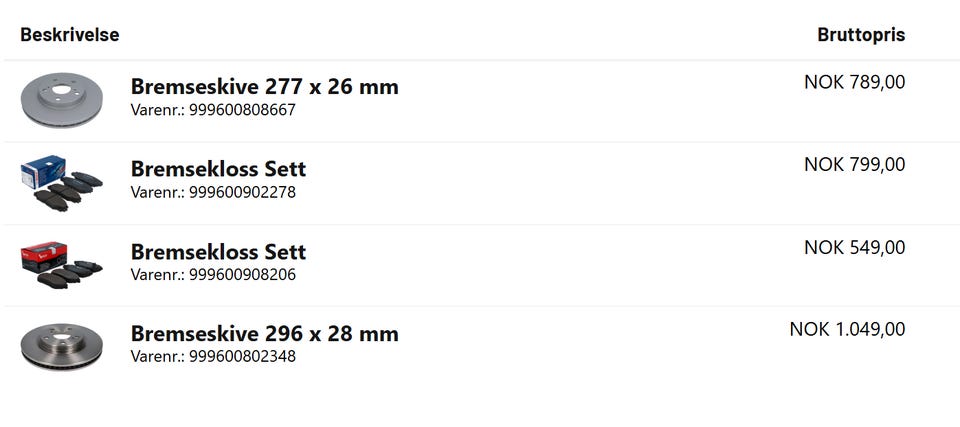Open the Bremseskive 277 x 26 mm product title
960x427 pixels.
coord(264,87)
